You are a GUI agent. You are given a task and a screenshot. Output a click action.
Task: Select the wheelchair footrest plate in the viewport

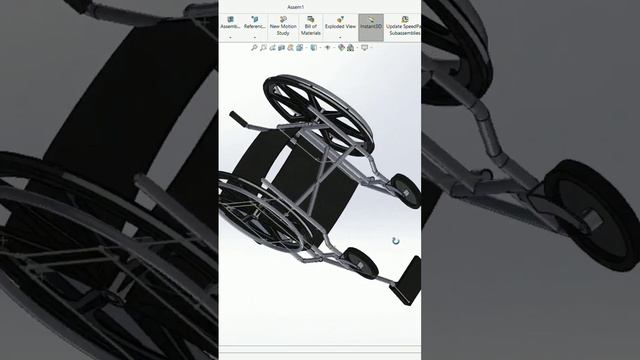(407, 282)
